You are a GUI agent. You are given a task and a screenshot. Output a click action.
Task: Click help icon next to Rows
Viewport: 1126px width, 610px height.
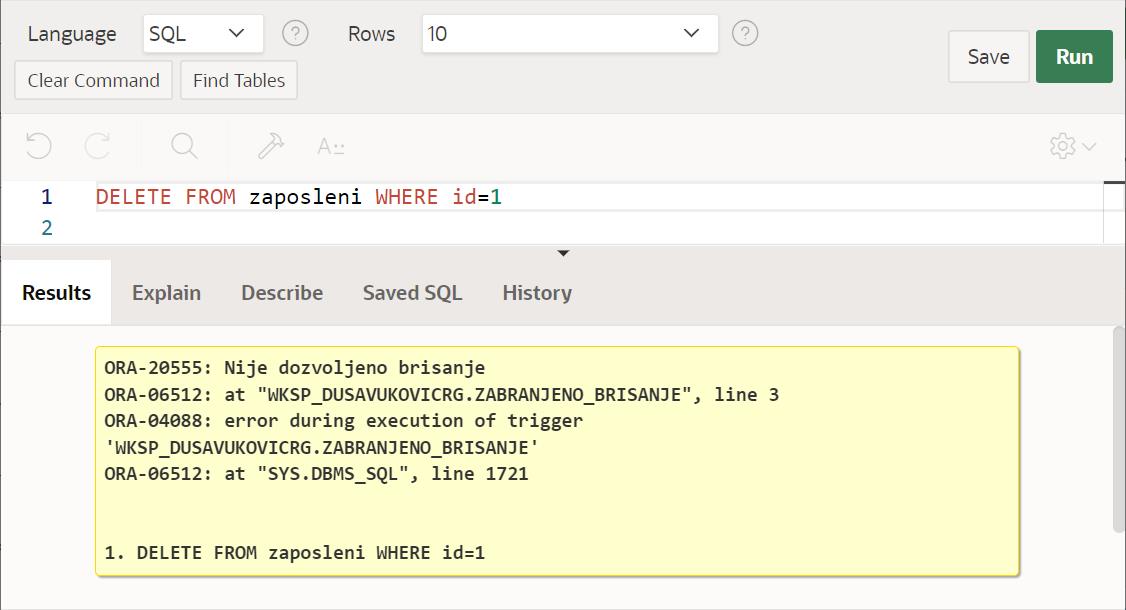745,33
